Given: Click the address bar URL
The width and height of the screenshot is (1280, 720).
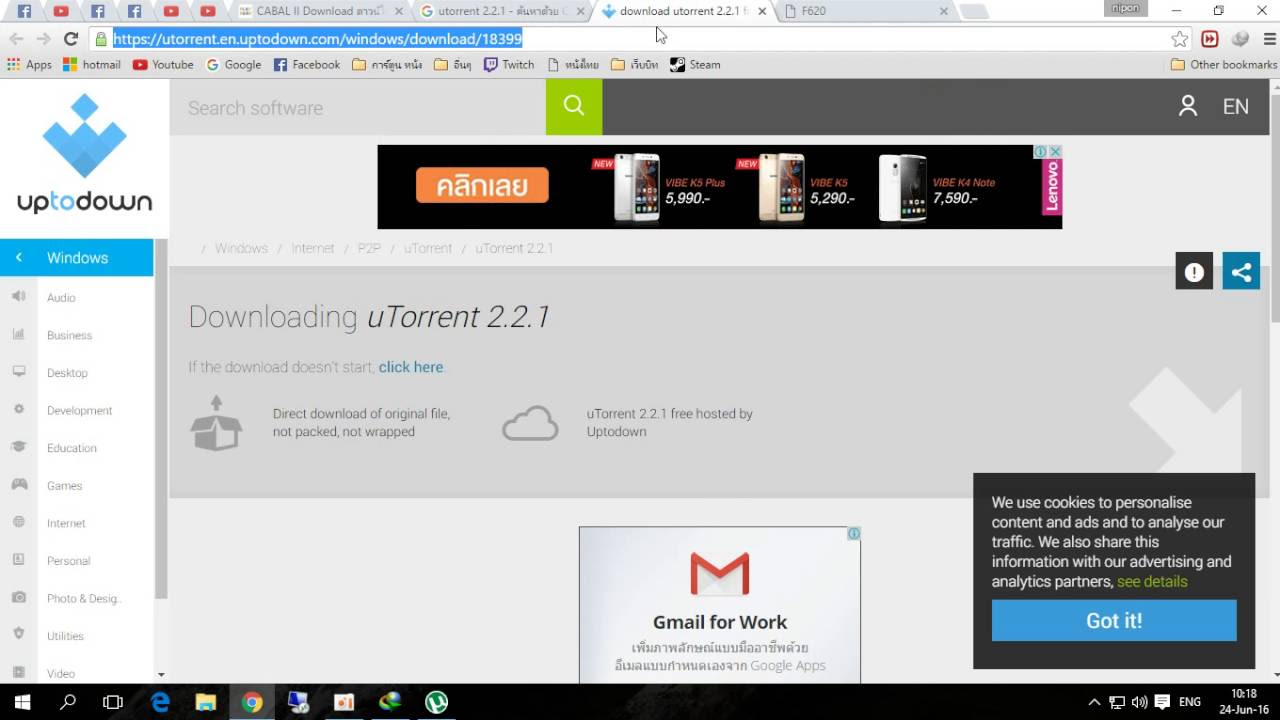Looking at the screenshot, I should coord(317,39).
